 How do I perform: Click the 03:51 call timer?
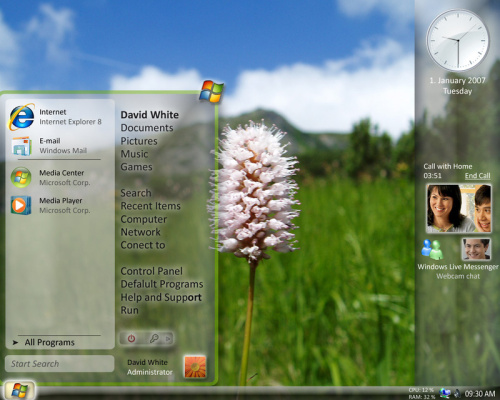(x=432, y=176)
